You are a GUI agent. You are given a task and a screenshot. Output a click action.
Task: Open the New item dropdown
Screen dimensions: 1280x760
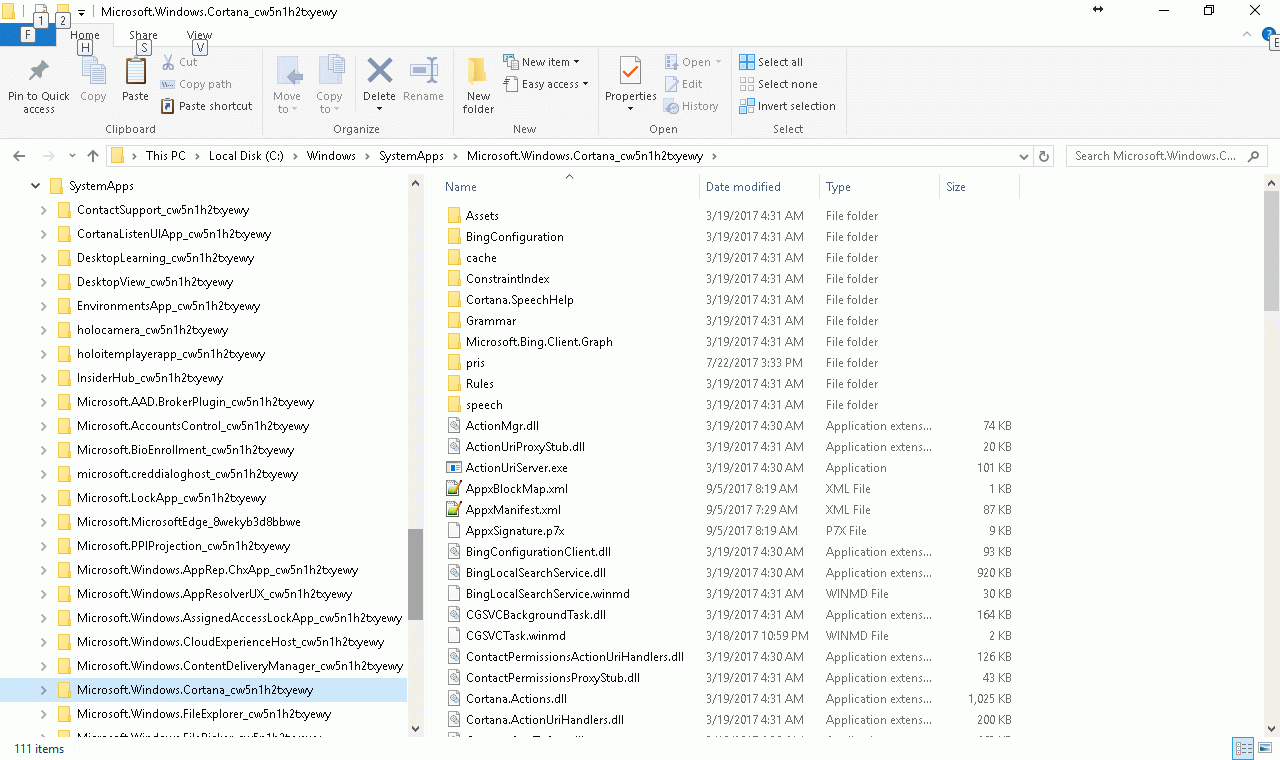coord(541,62)
